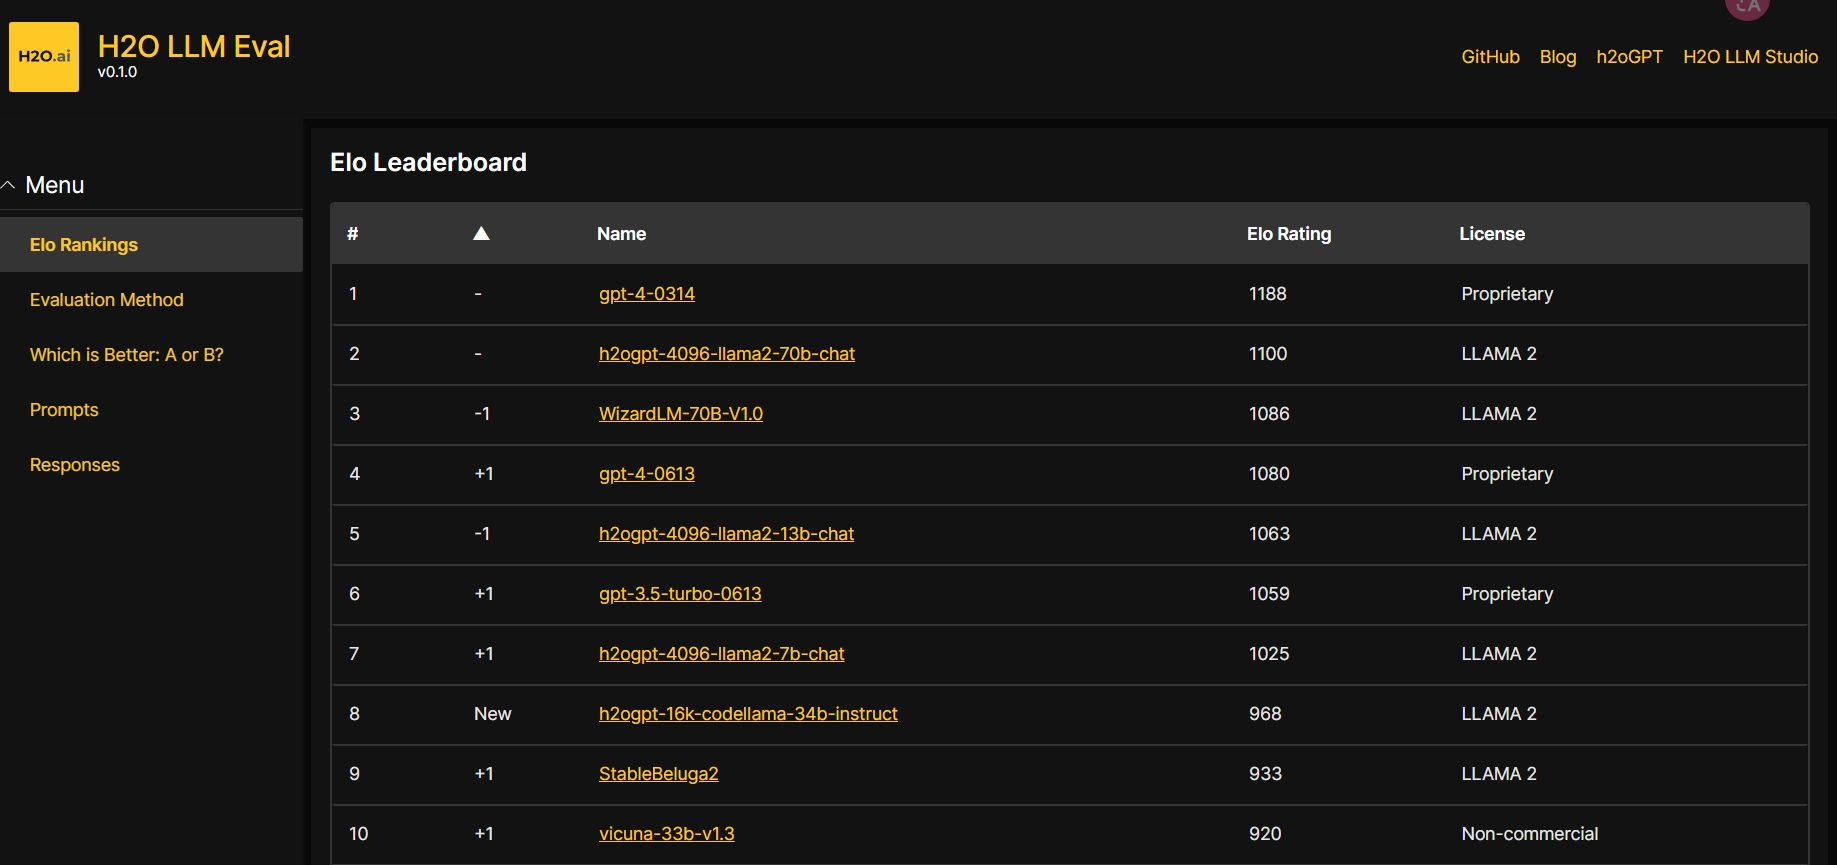Click Elo rating value 1080
1837x865 pixels.
1269,474
